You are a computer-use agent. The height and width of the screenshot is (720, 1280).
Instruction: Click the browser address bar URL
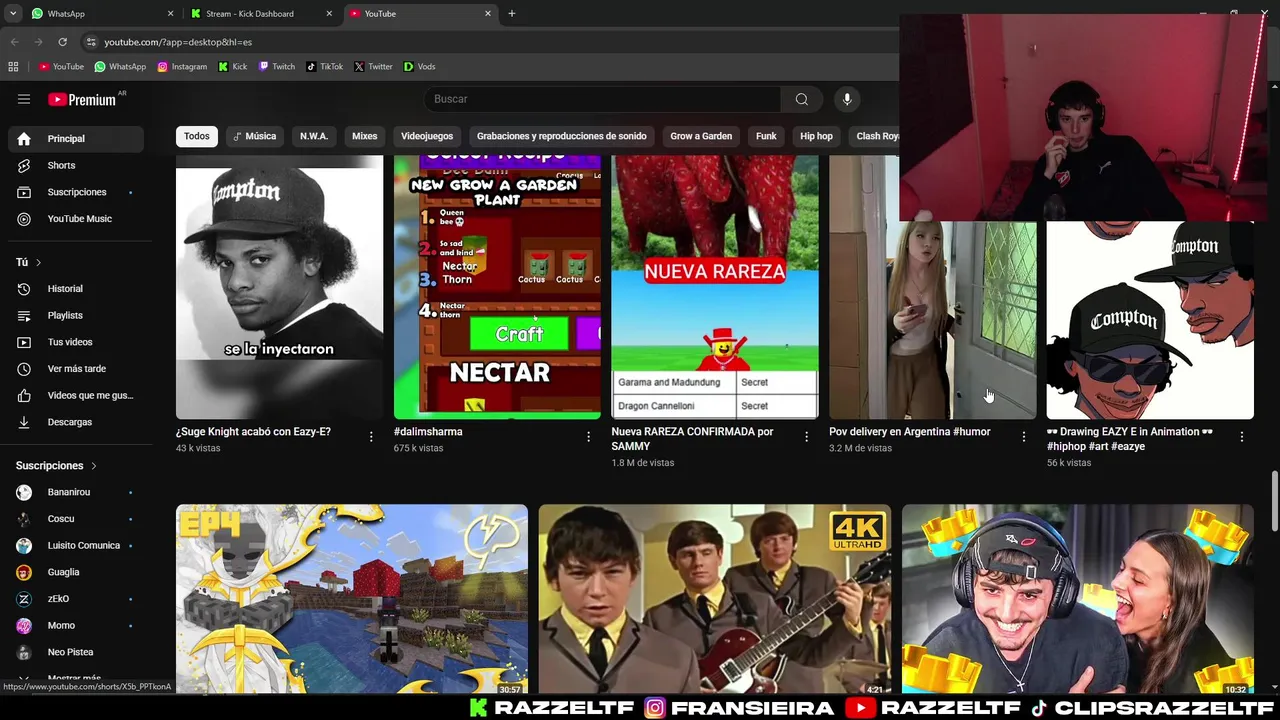click(x=178, y=42)
